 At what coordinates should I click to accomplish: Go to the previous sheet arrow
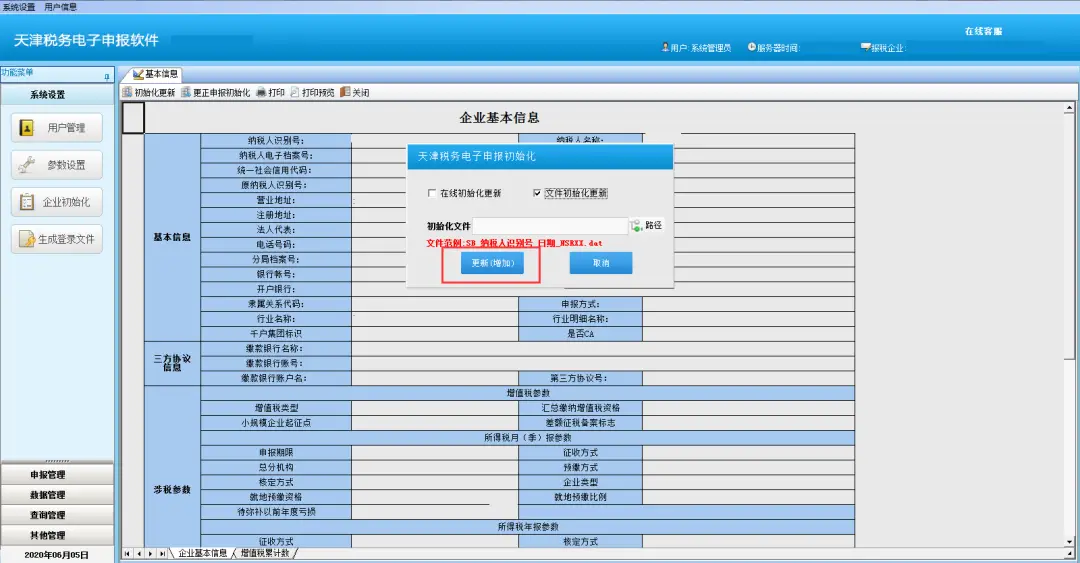[139, 553]
